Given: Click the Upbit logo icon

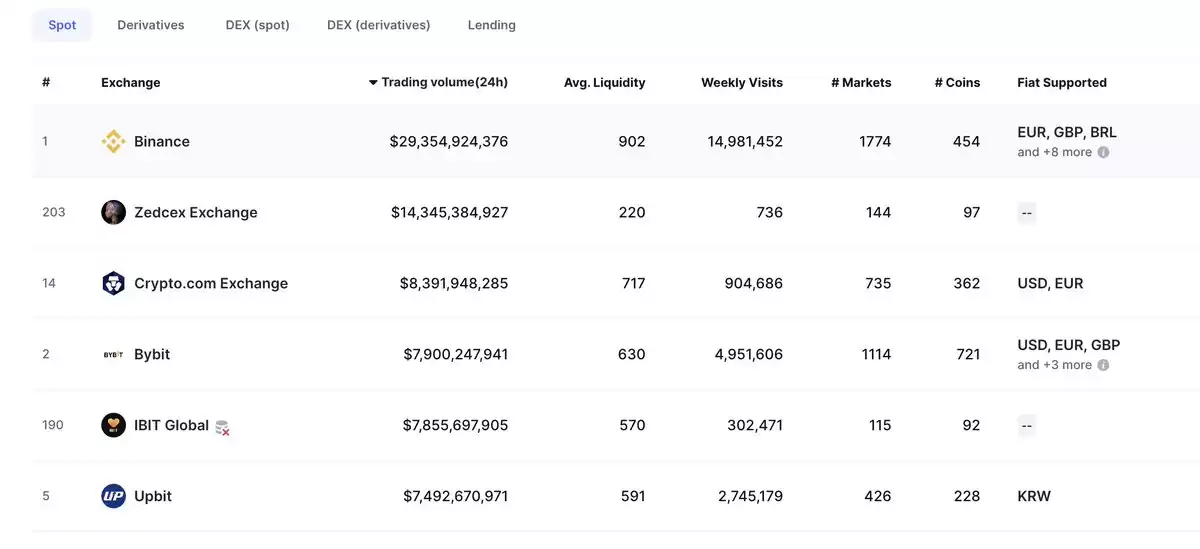Looking at the screenshot, I should [x=114, y=496].
